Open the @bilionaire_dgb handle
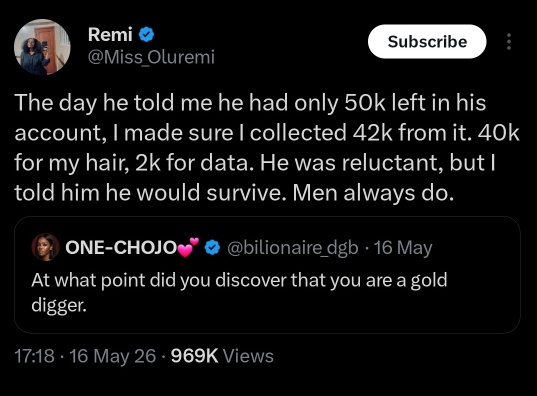Screen dimensions: 537x396 coord(293,248)
